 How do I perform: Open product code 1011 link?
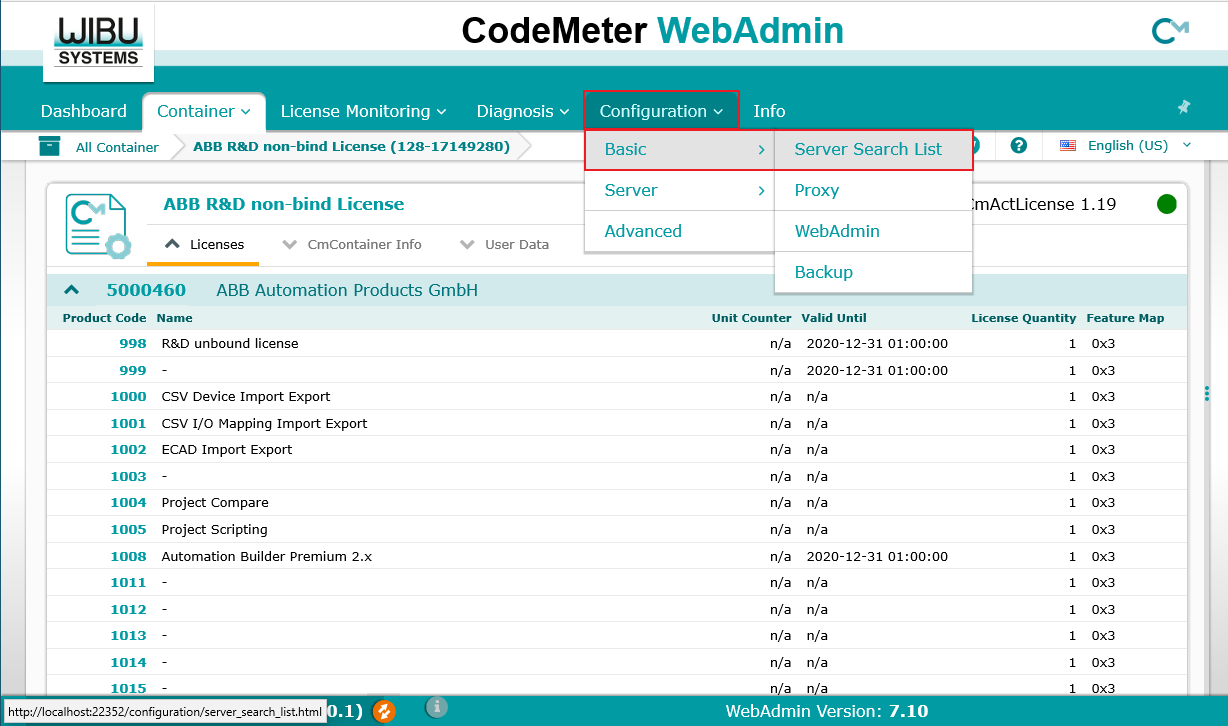point(128,582)
